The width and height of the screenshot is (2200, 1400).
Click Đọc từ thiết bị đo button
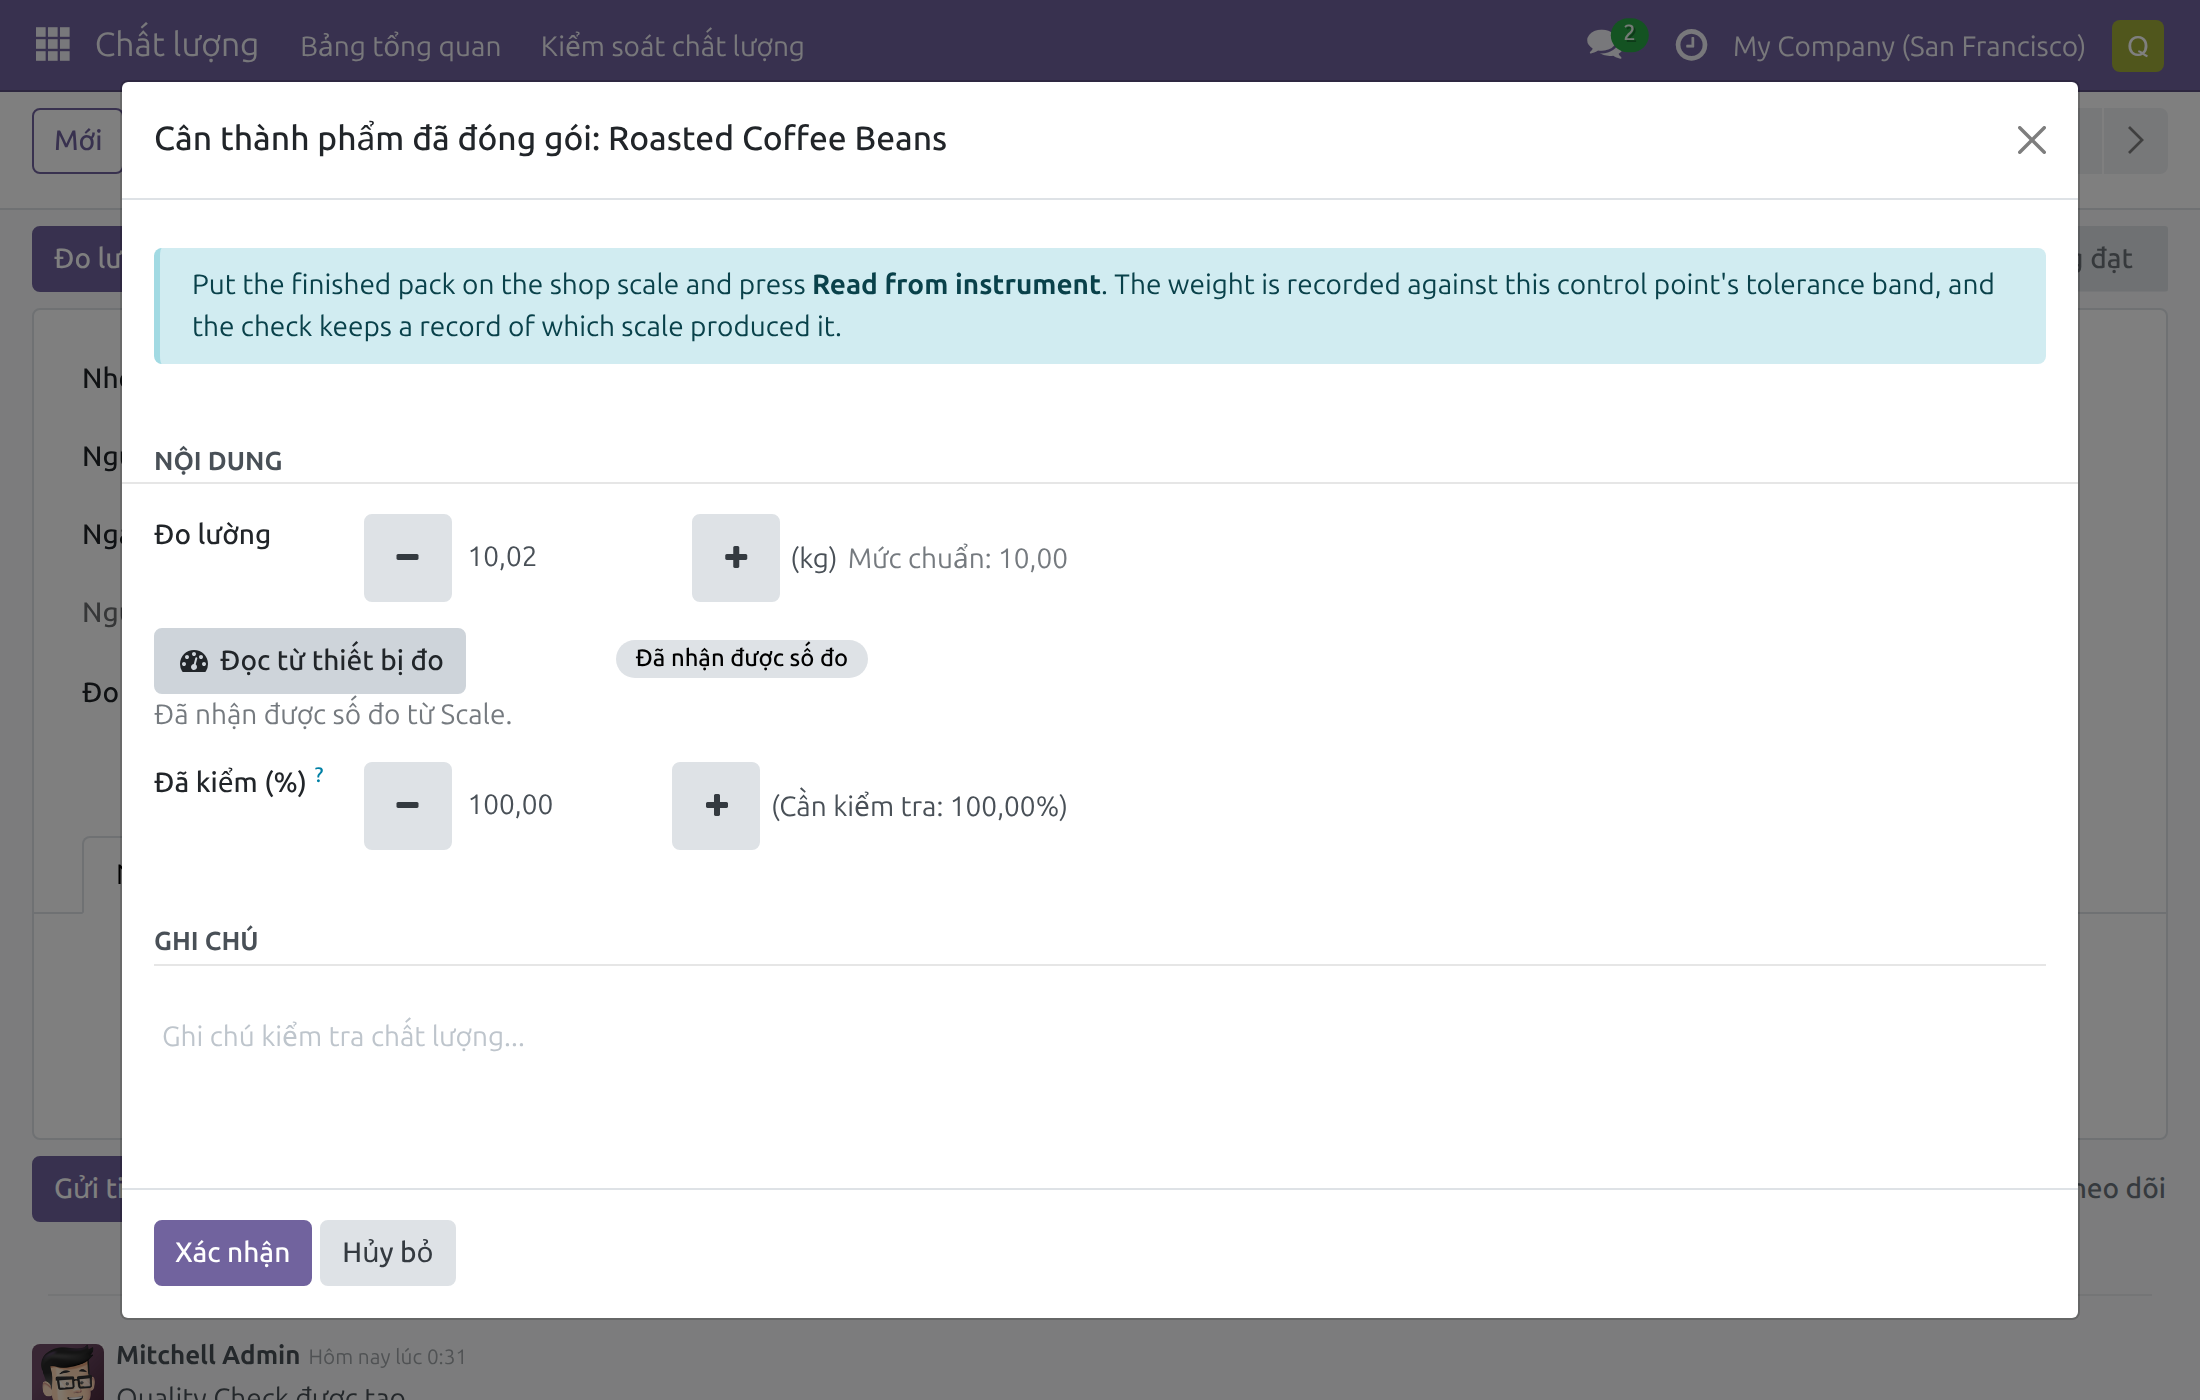[310, 661]
